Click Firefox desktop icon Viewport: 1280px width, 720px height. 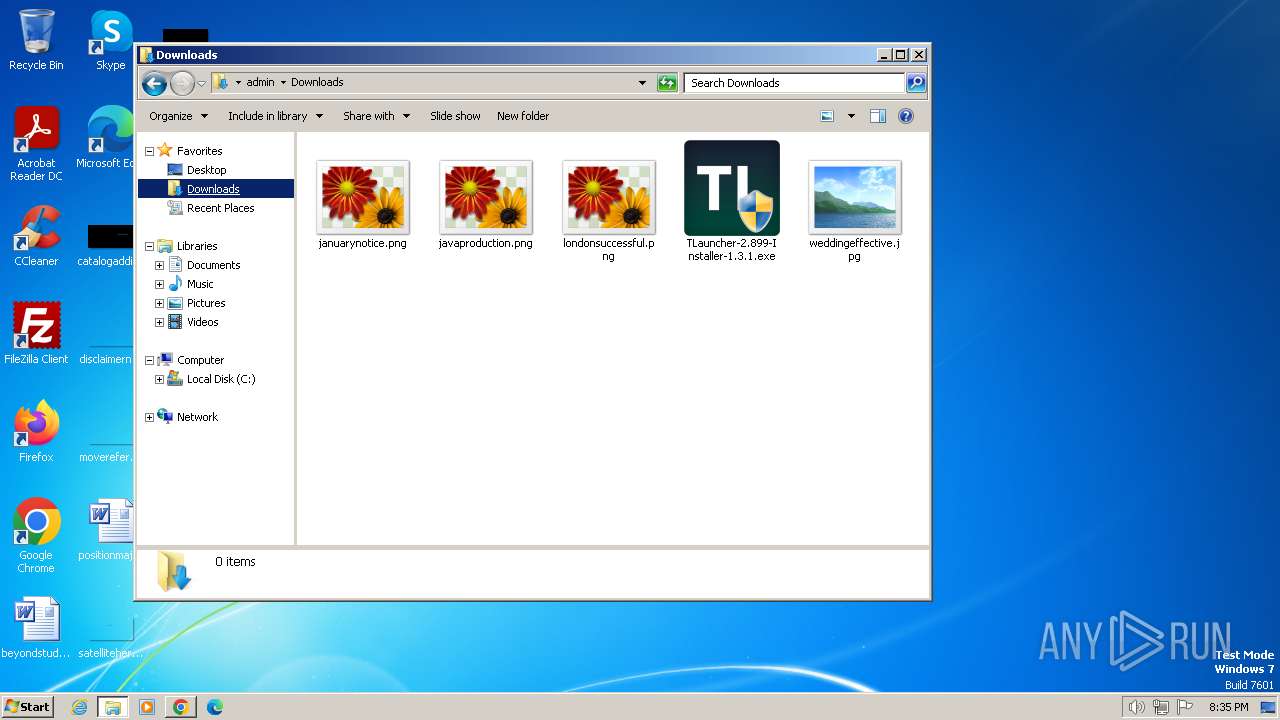[x=36, y=431]
